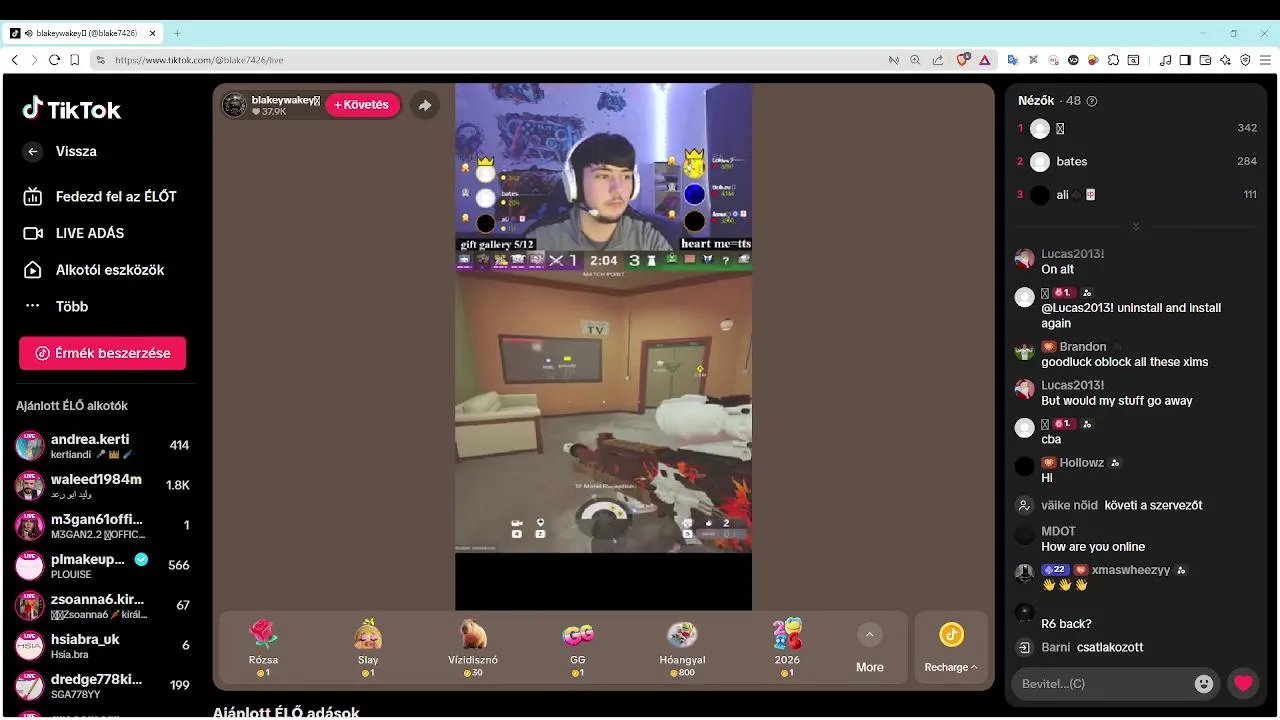Open the media control music note icon
The width and height of the screenshot is (1280, 720).
click(1165, 60)
